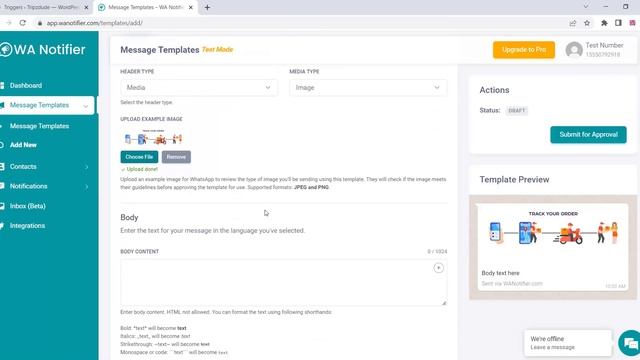Select the Message Templates browser tab
The image size is (640, 360).
point(145,7)
